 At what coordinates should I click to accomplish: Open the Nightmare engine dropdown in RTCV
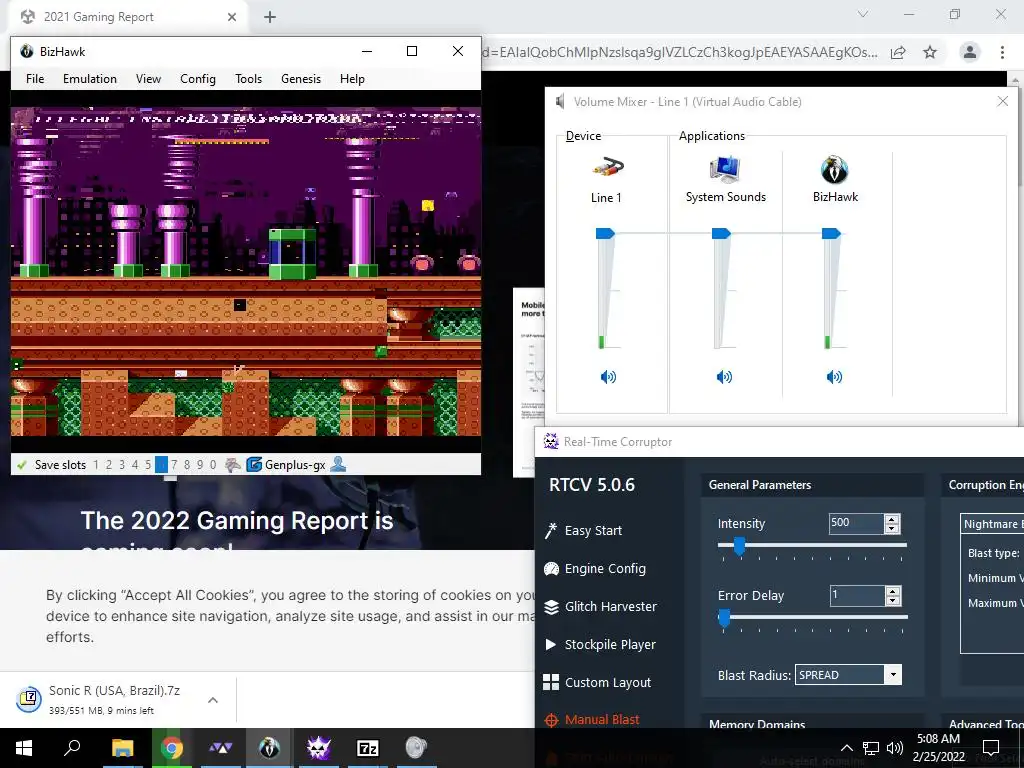pos(992,524)
